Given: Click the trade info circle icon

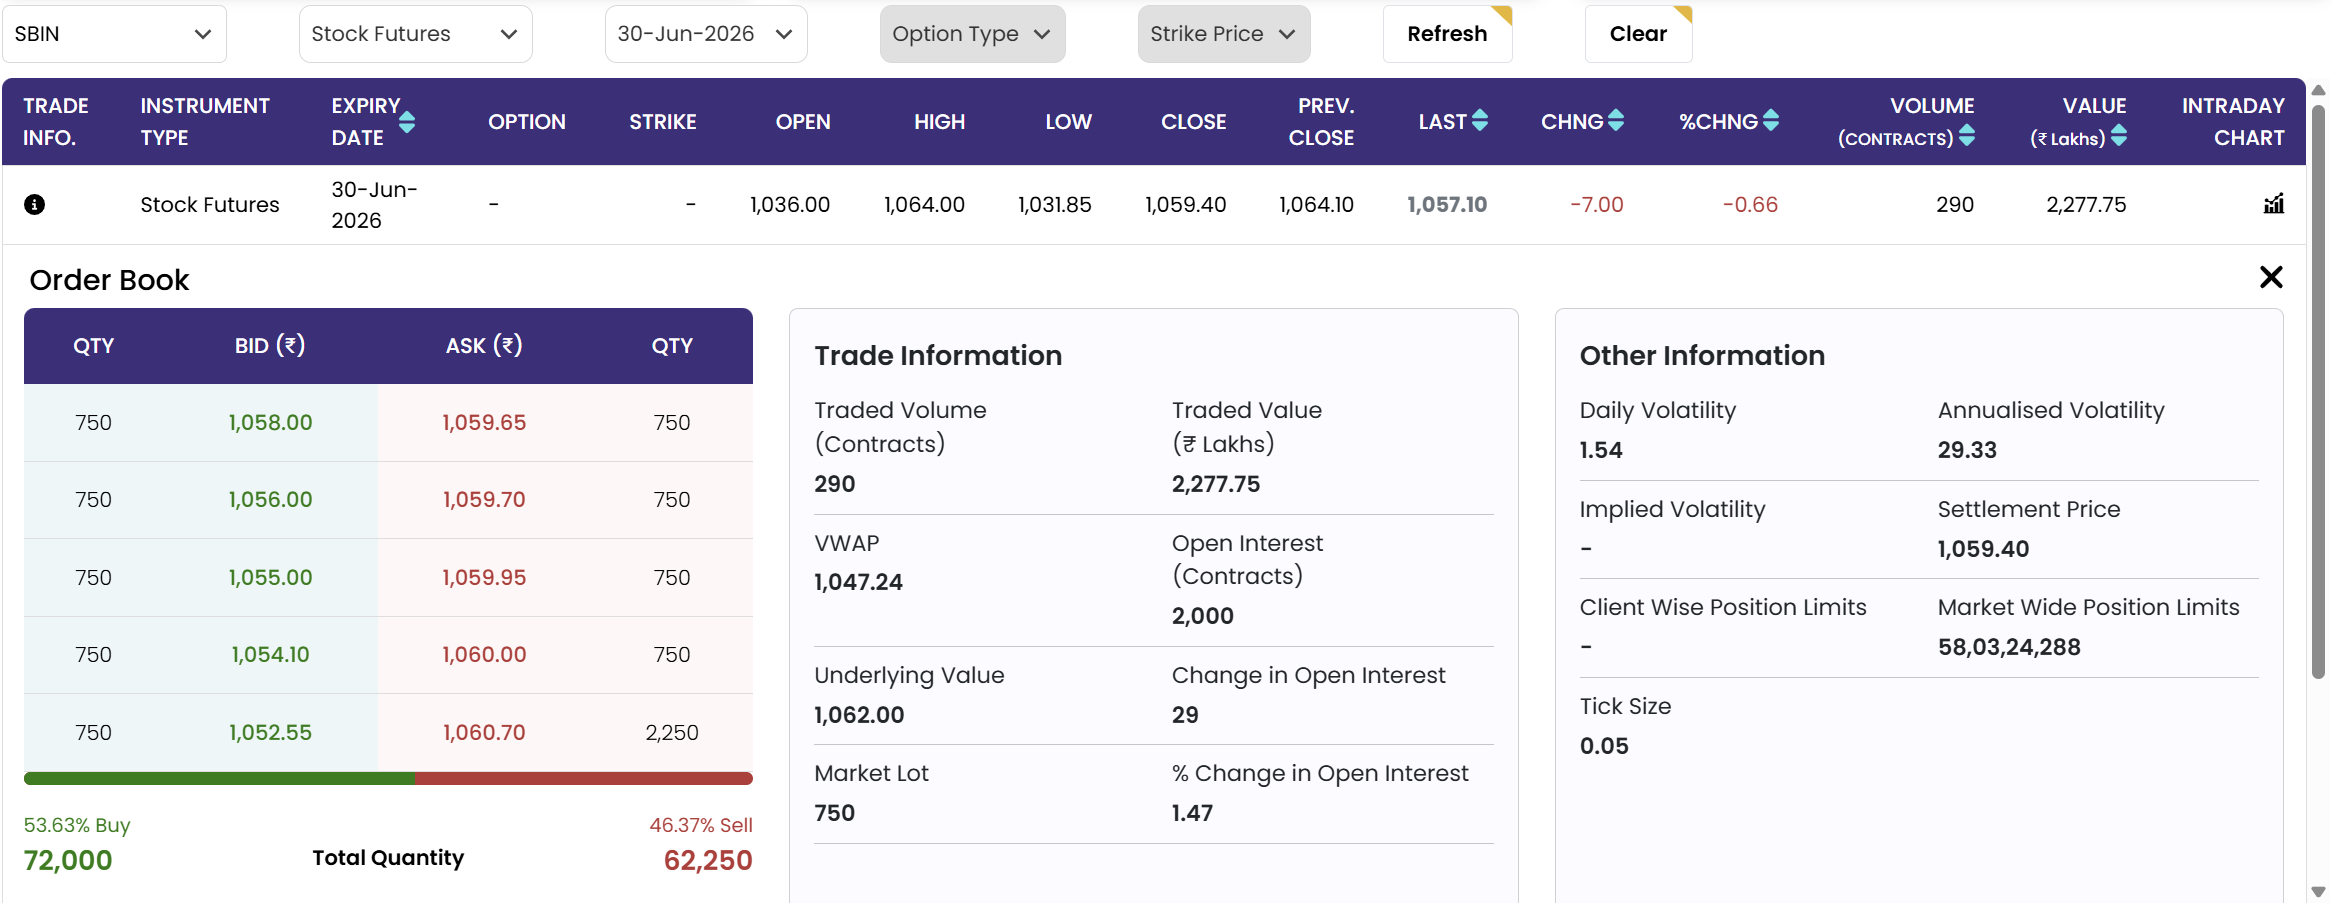Looking at the screenshot, I should (34, 205).
